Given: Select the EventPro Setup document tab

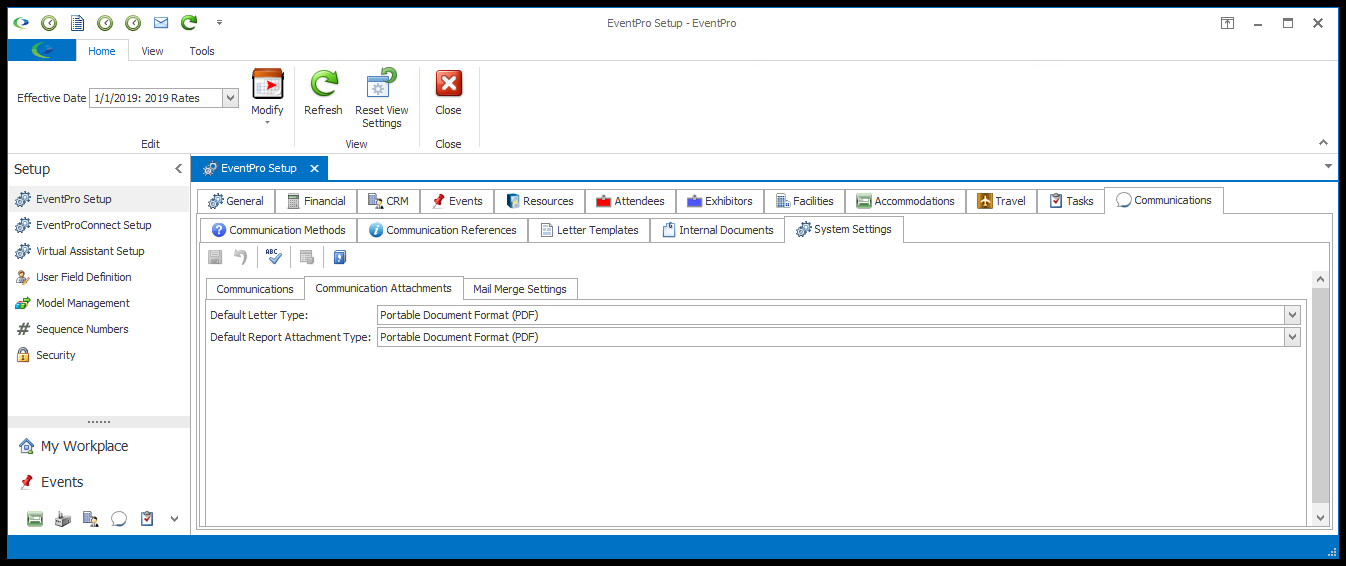Looking at the screenshot, I should [x=258, y=169].
